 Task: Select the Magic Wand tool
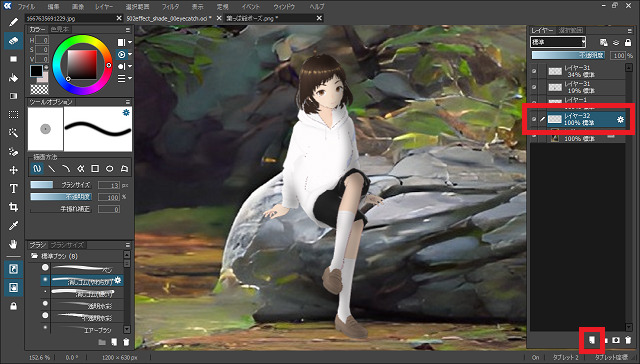(13, 133)
